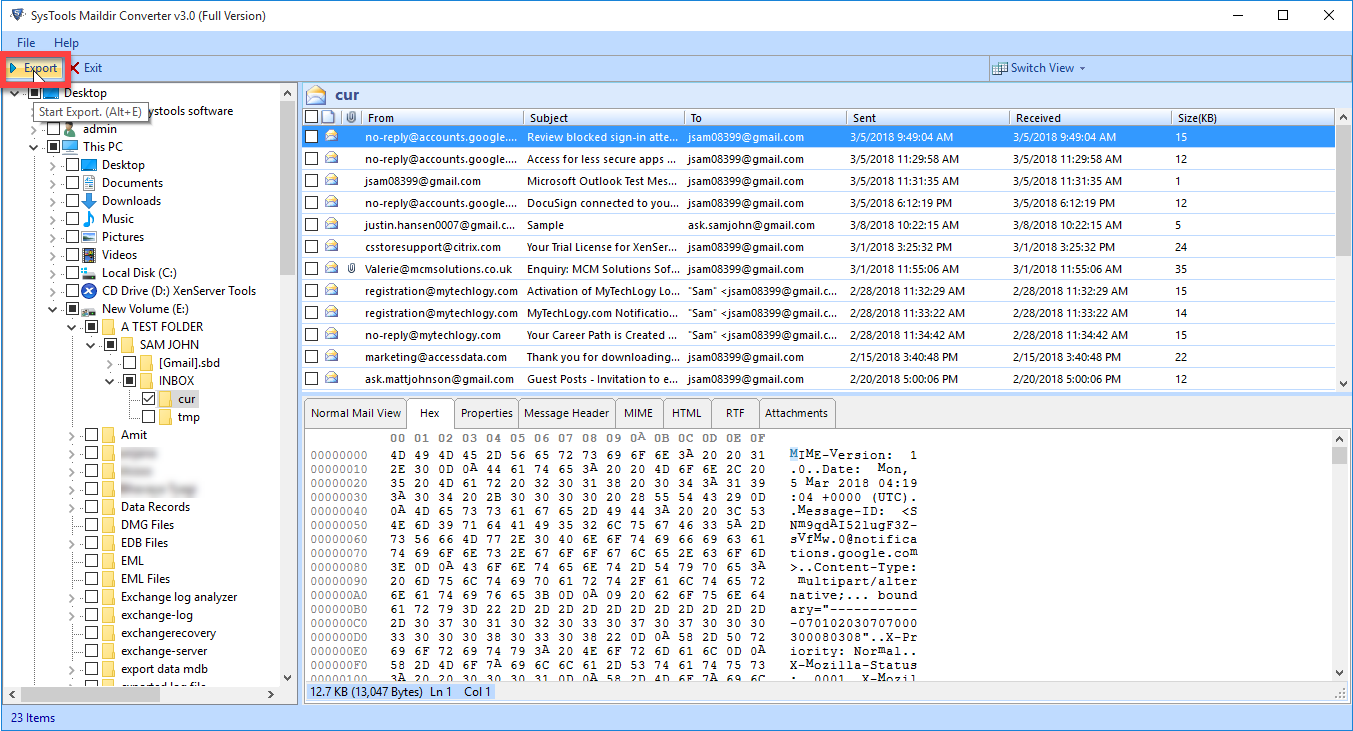
Task: Open the Properties tab
Action: 487,413
